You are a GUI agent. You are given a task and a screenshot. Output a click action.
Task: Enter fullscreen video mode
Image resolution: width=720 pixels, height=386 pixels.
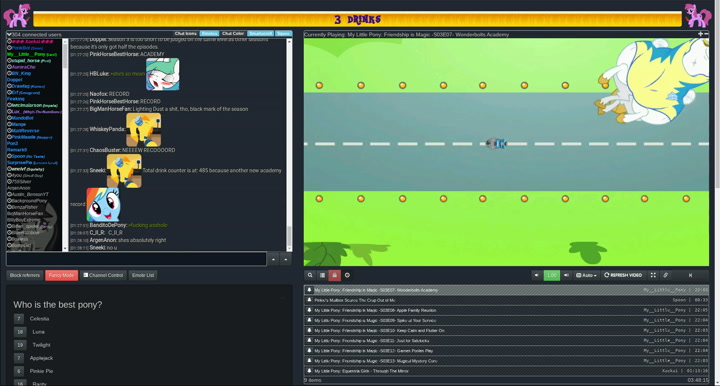[653, 275]
